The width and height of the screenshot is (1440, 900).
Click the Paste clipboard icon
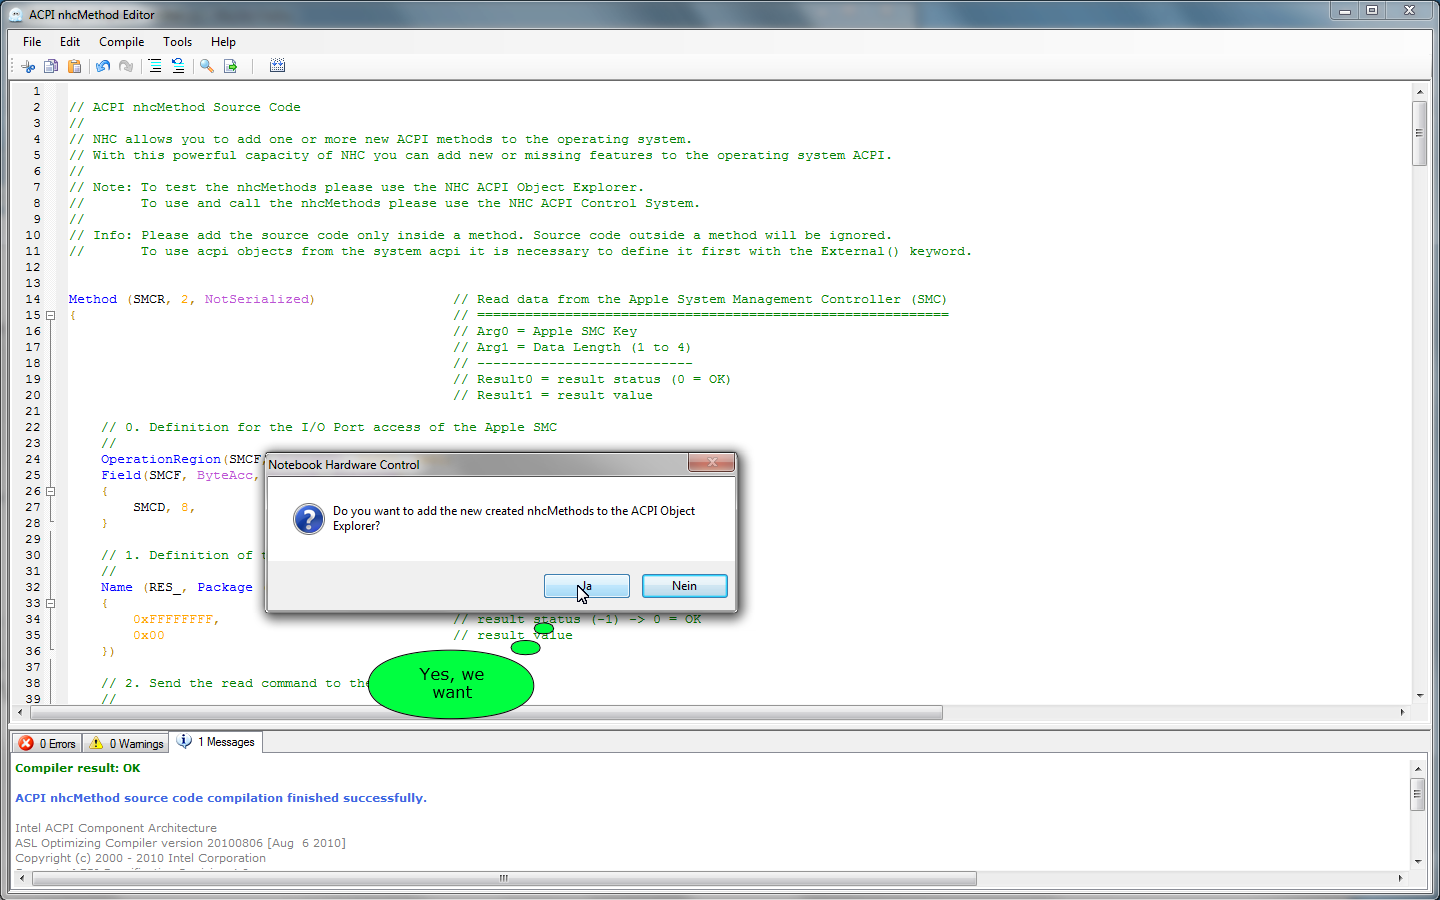pos(74,66)
